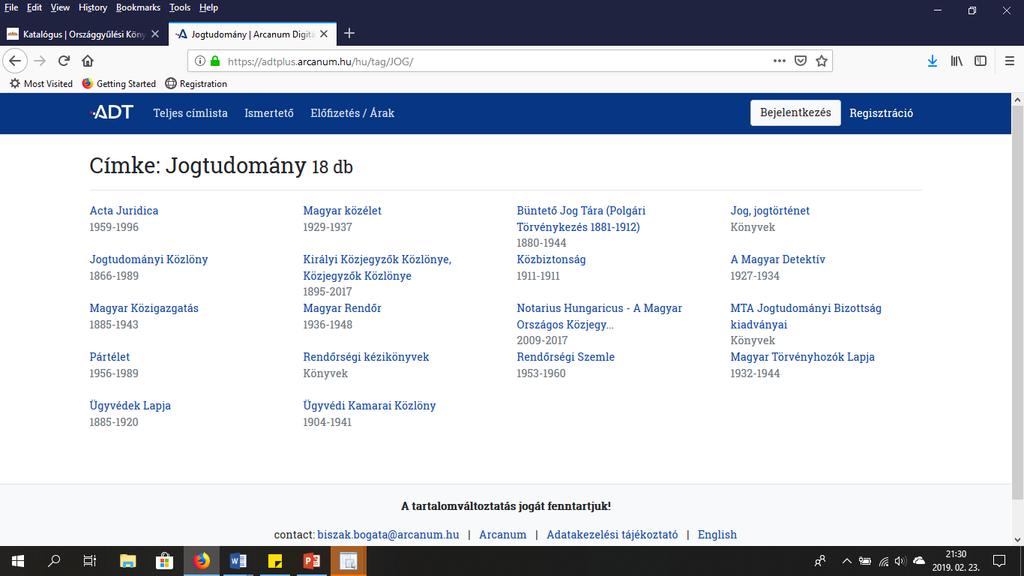Save page to Pocket
Screen dimensions: 1024x576
click(800, 61)
